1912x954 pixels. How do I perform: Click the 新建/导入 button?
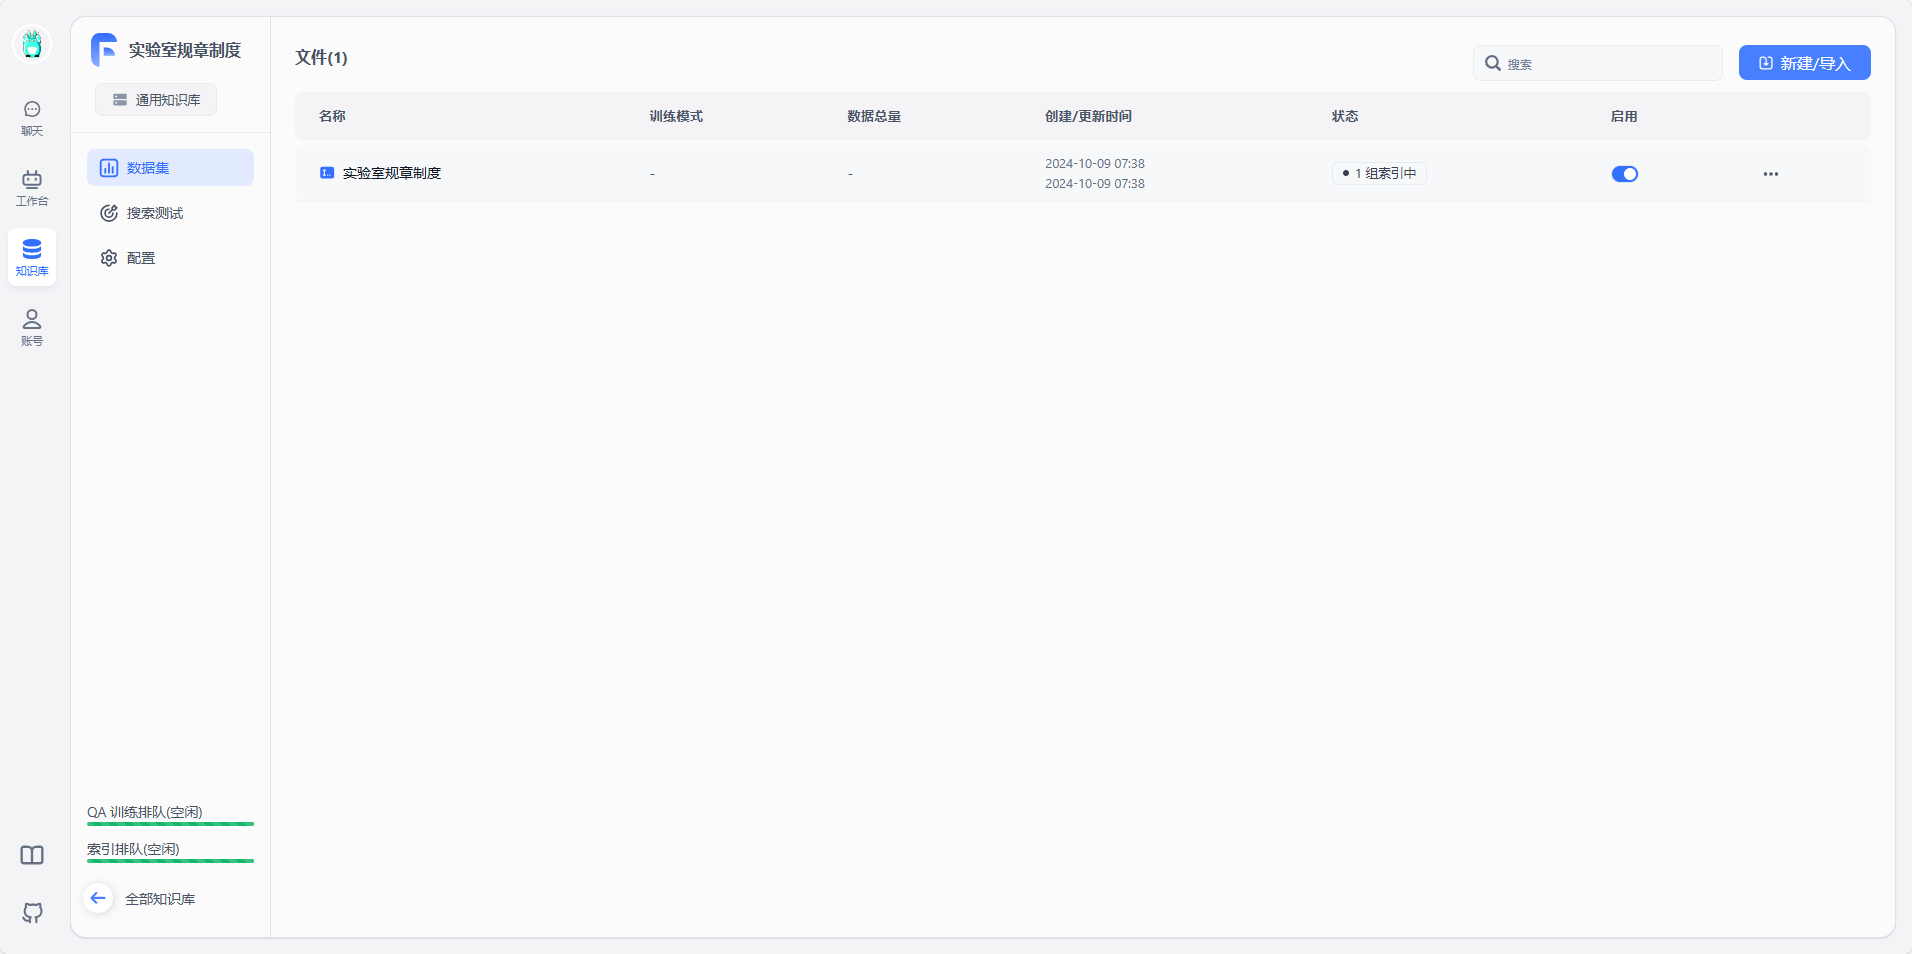[x=1804, y=63]
